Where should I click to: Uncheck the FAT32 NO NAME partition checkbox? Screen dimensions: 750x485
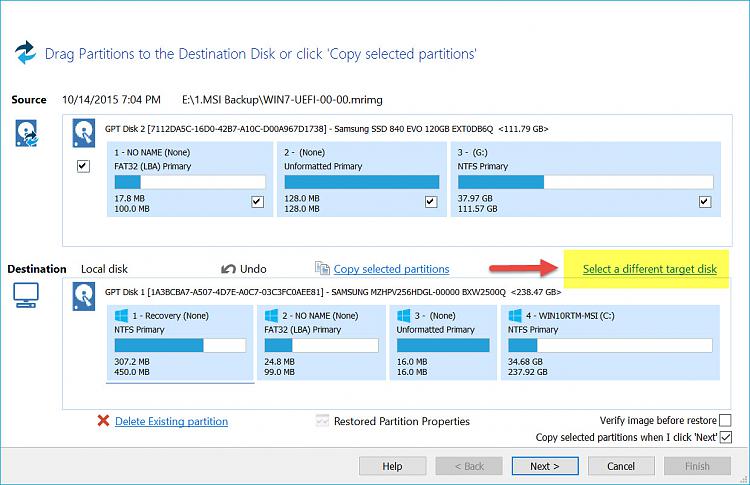[x=258, y=202]
